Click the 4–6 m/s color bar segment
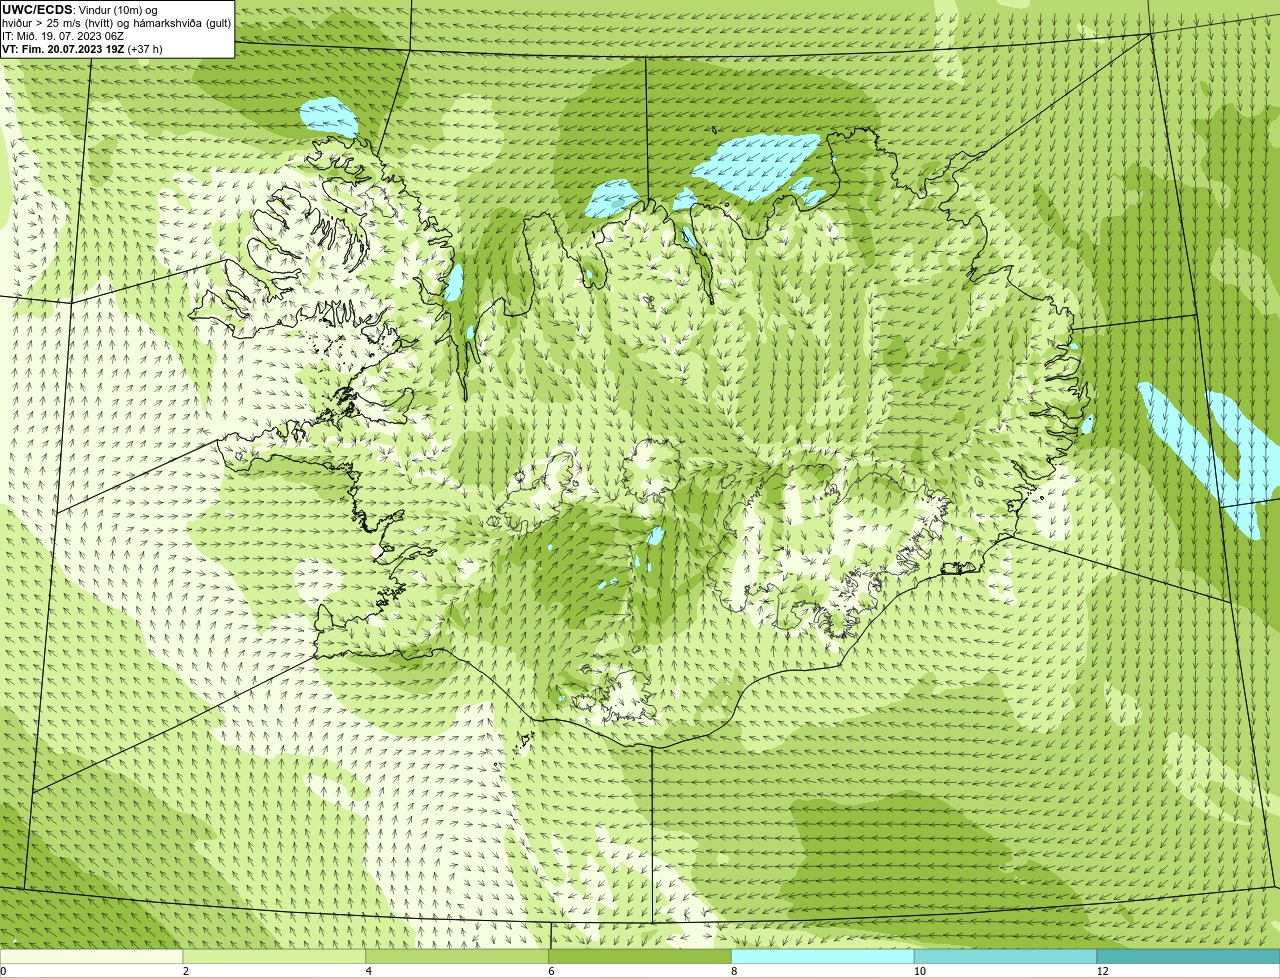 (x=457, y=956)
